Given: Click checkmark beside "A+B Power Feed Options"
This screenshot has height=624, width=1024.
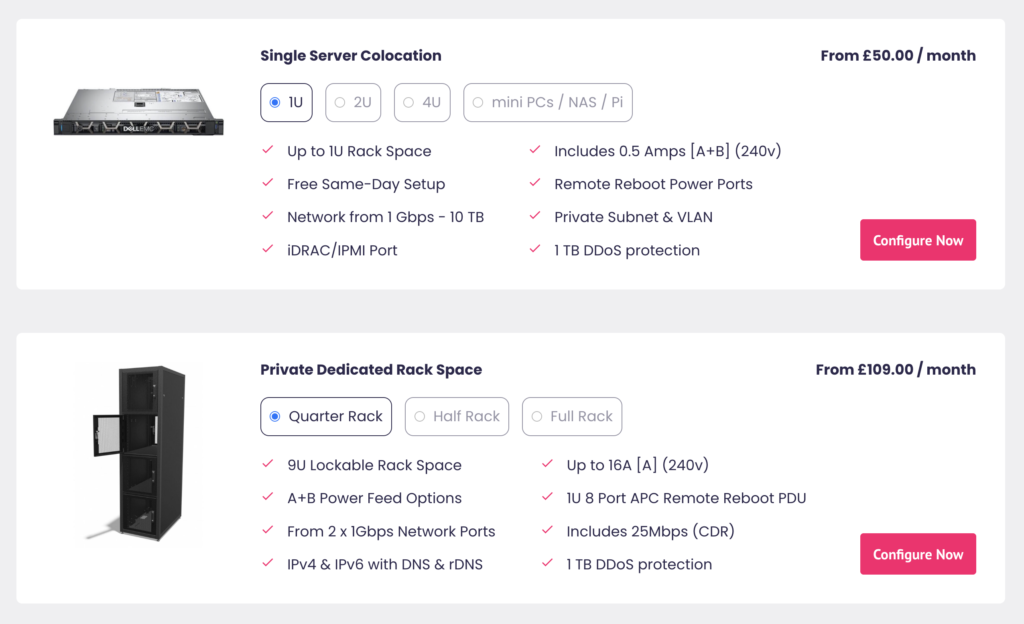Looking at the screenshot, I should 268,498.
